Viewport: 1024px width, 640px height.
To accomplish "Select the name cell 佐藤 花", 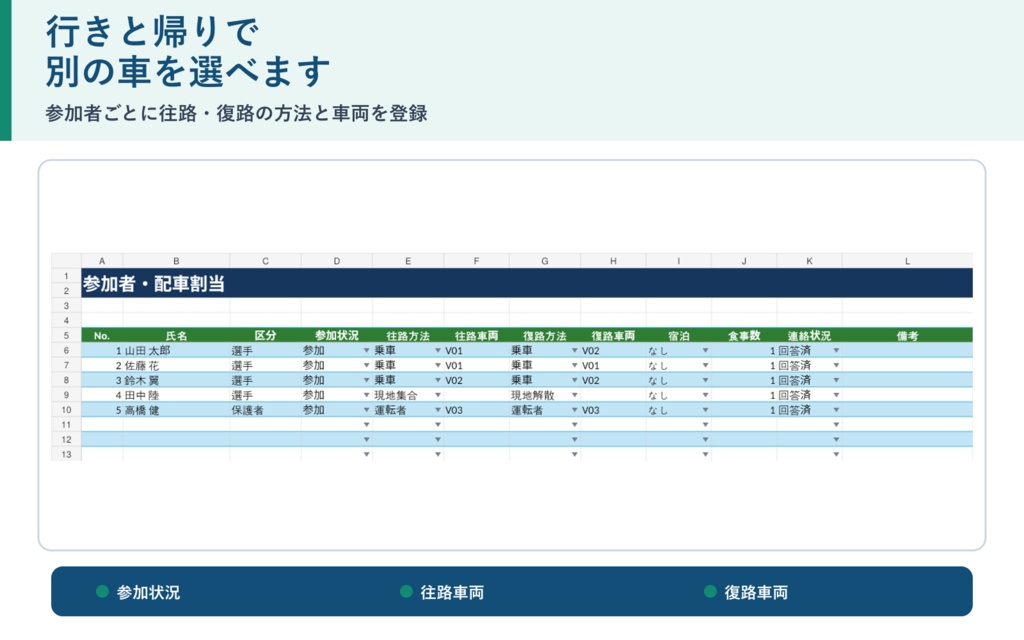I will 176,366.
